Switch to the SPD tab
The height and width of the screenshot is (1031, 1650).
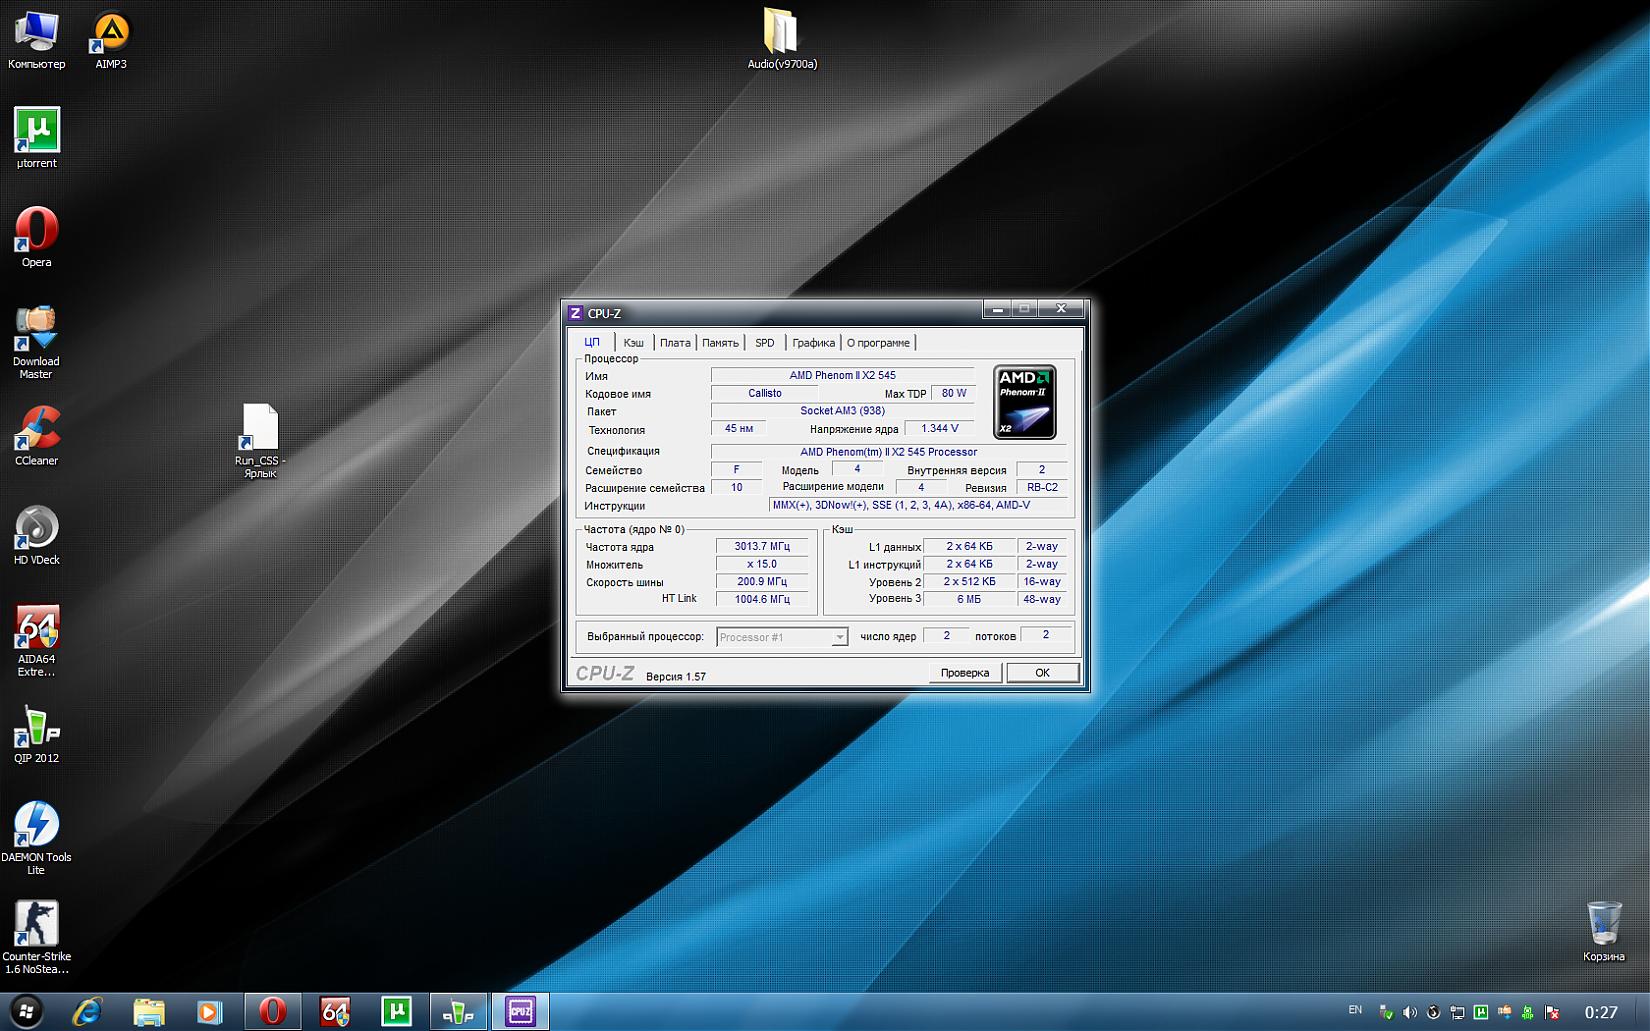tap(764, 343)
